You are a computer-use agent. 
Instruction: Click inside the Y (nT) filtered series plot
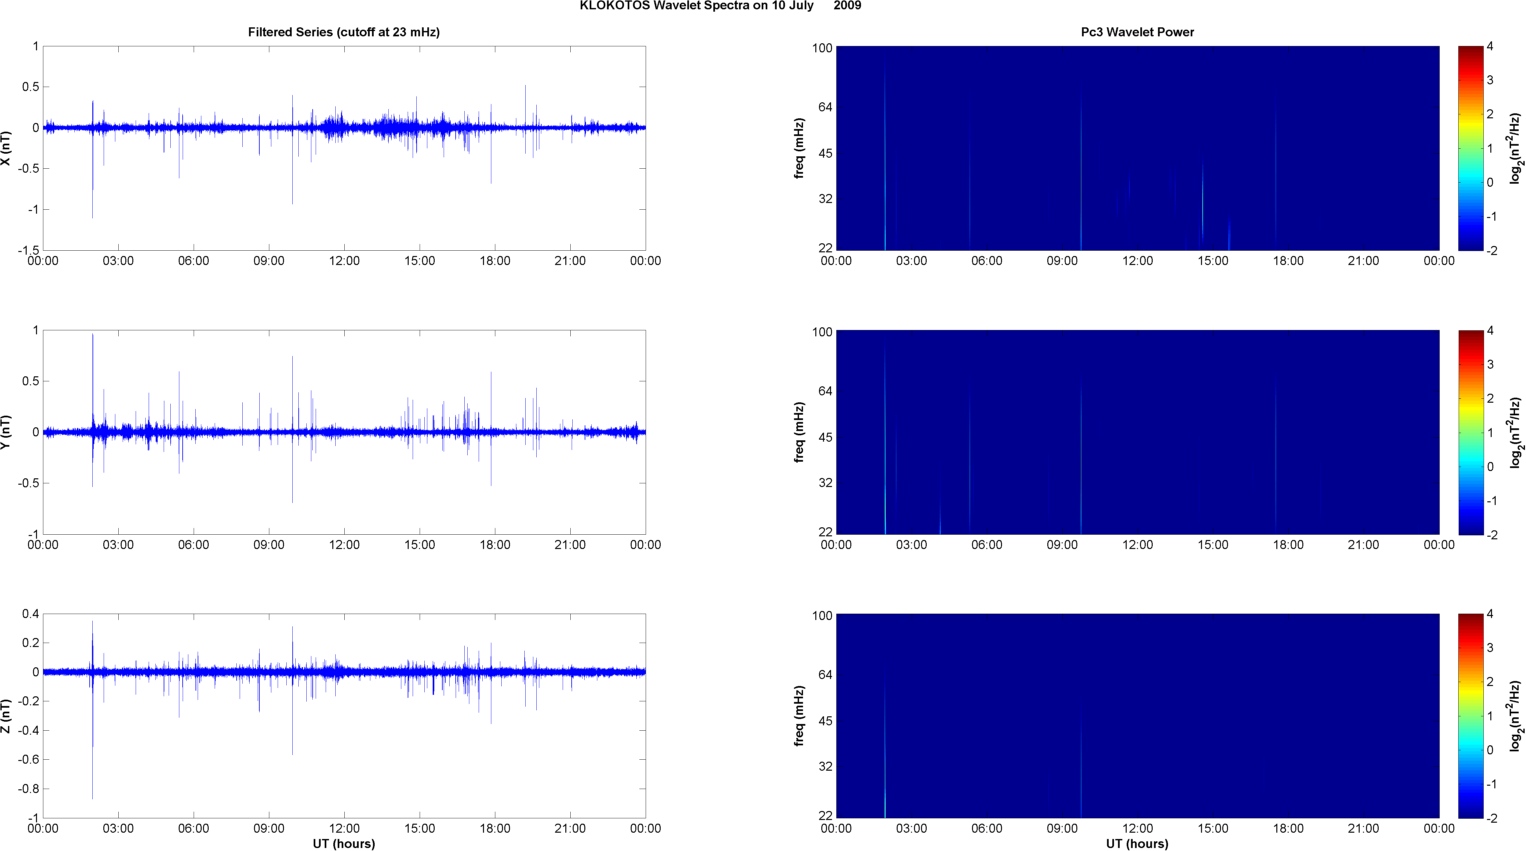point(344,432)
